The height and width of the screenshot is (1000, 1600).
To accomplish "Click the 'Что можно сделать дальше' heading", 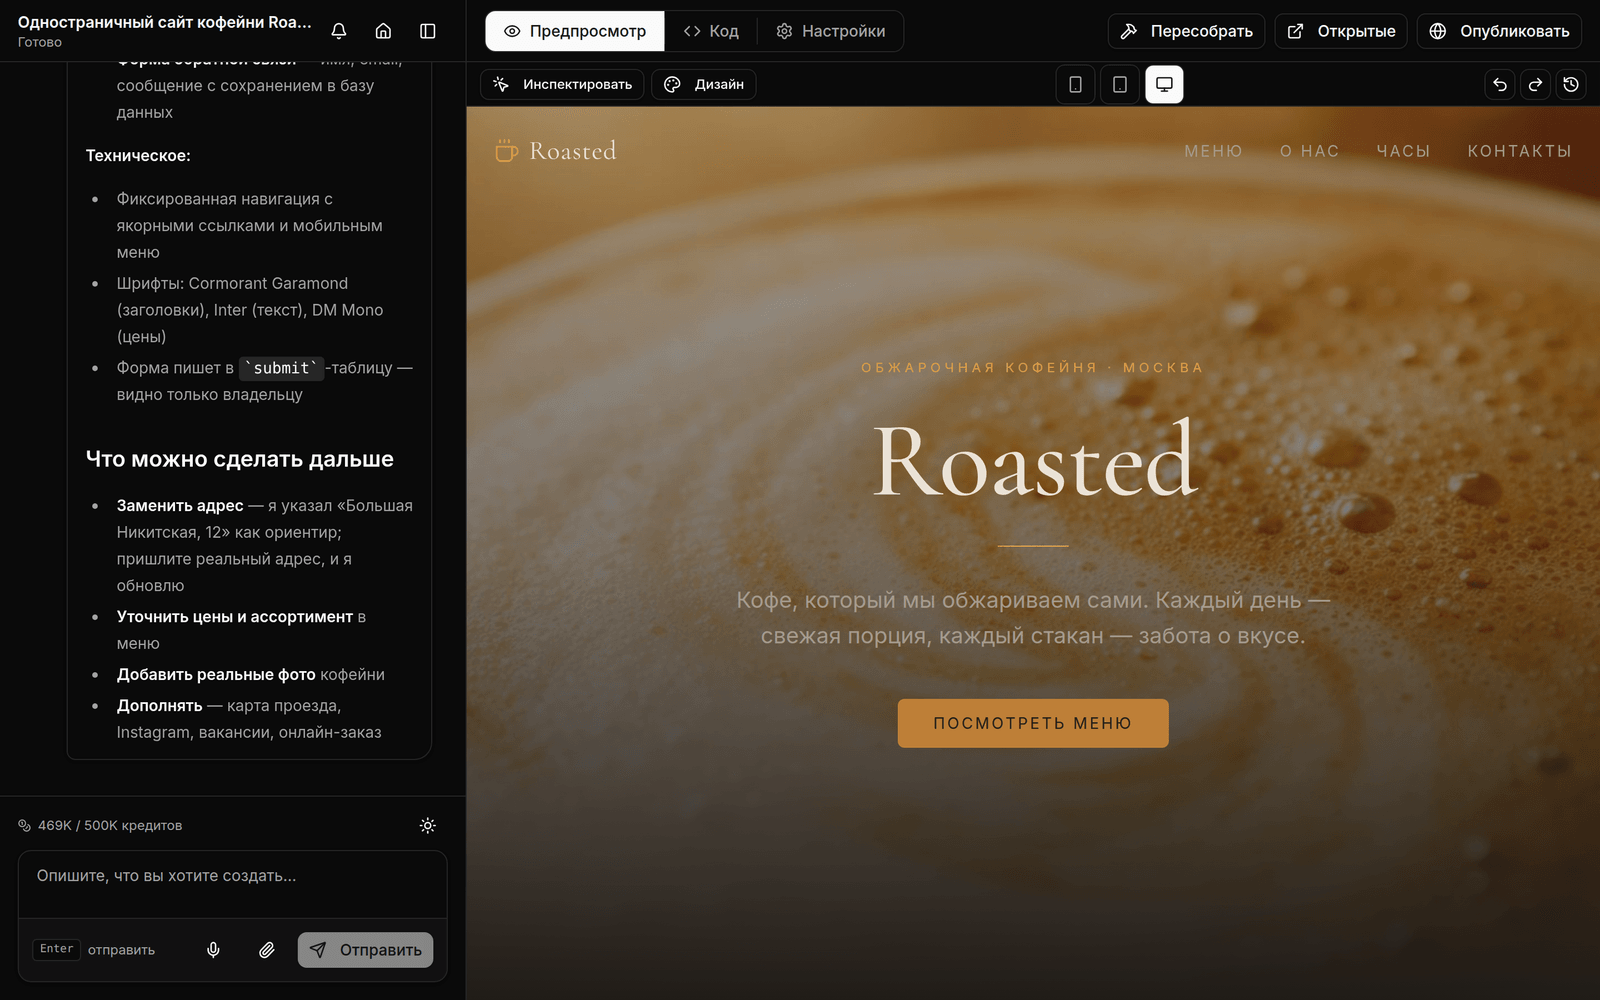I will click(x=240, y=459).
